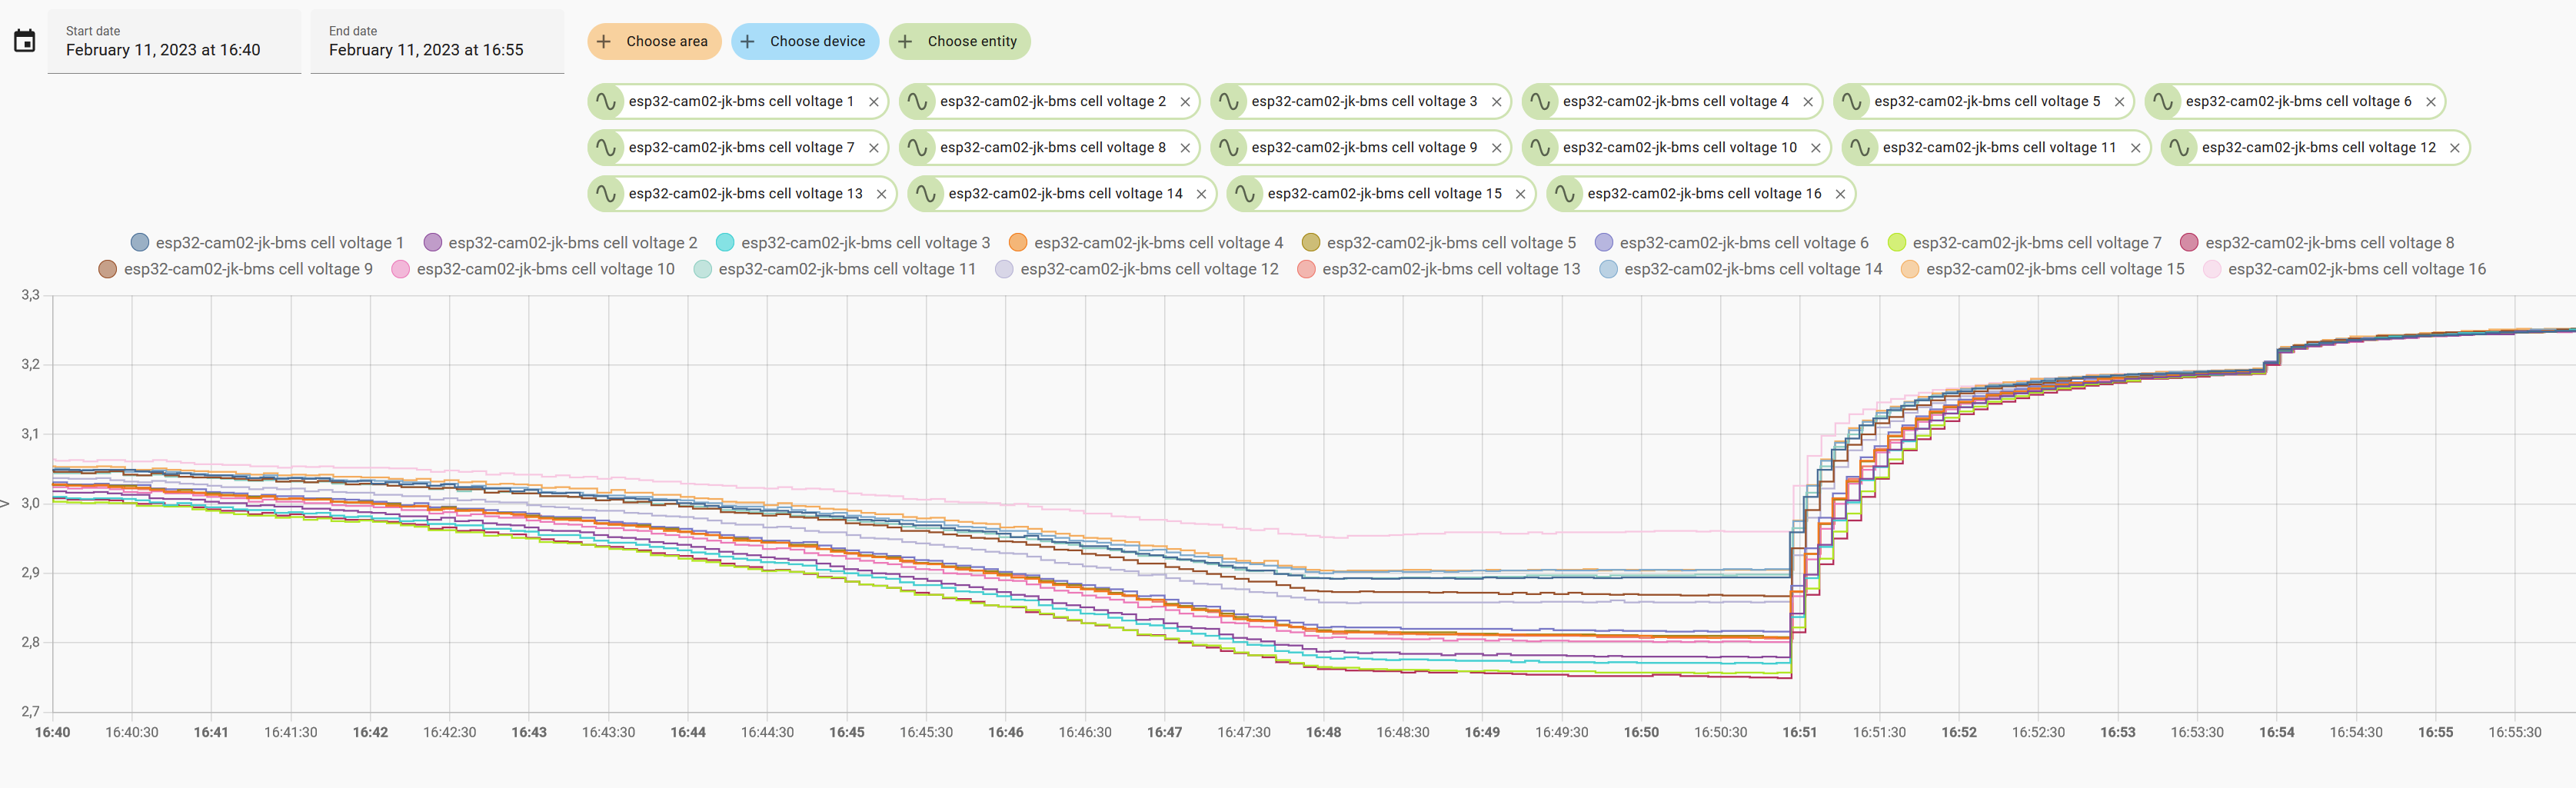Open the calendar date picker icon
2576x788 pixels.
tap(25, 41)
